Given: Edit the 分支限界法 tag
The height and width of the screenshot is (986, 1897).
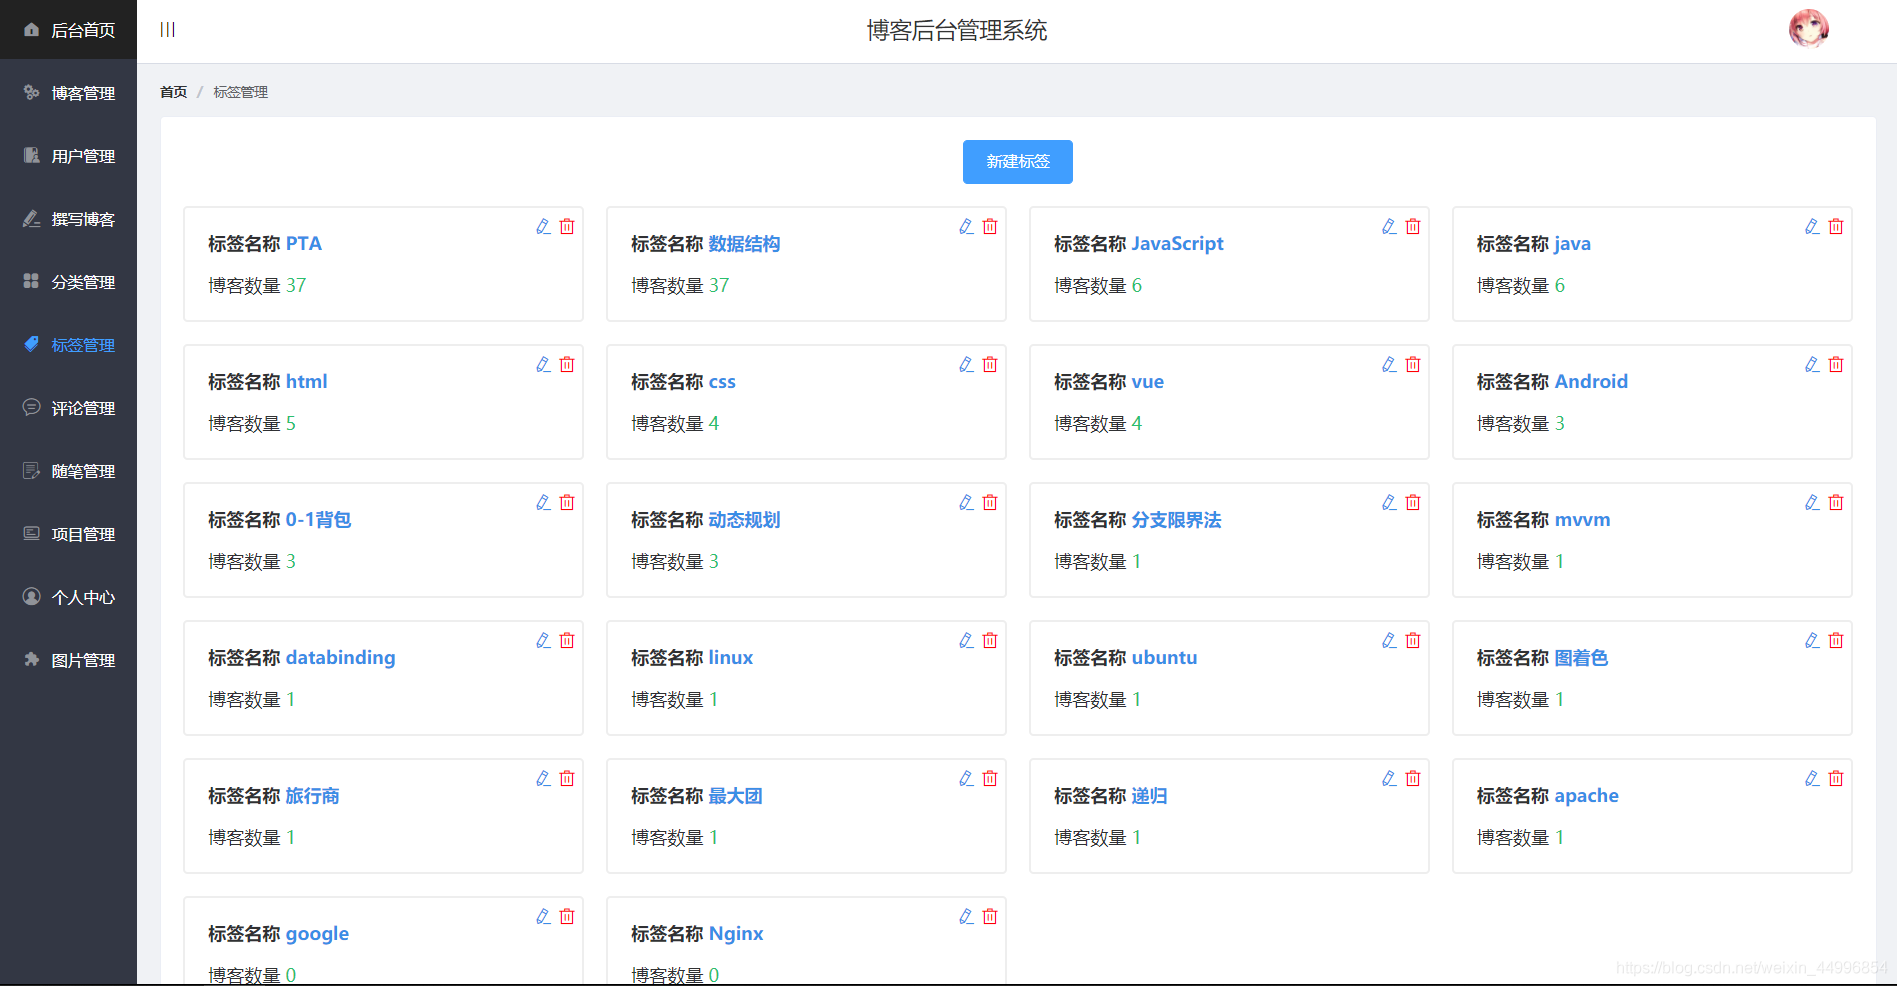Looking at the screenshot, I should [x=1389, y=502].
